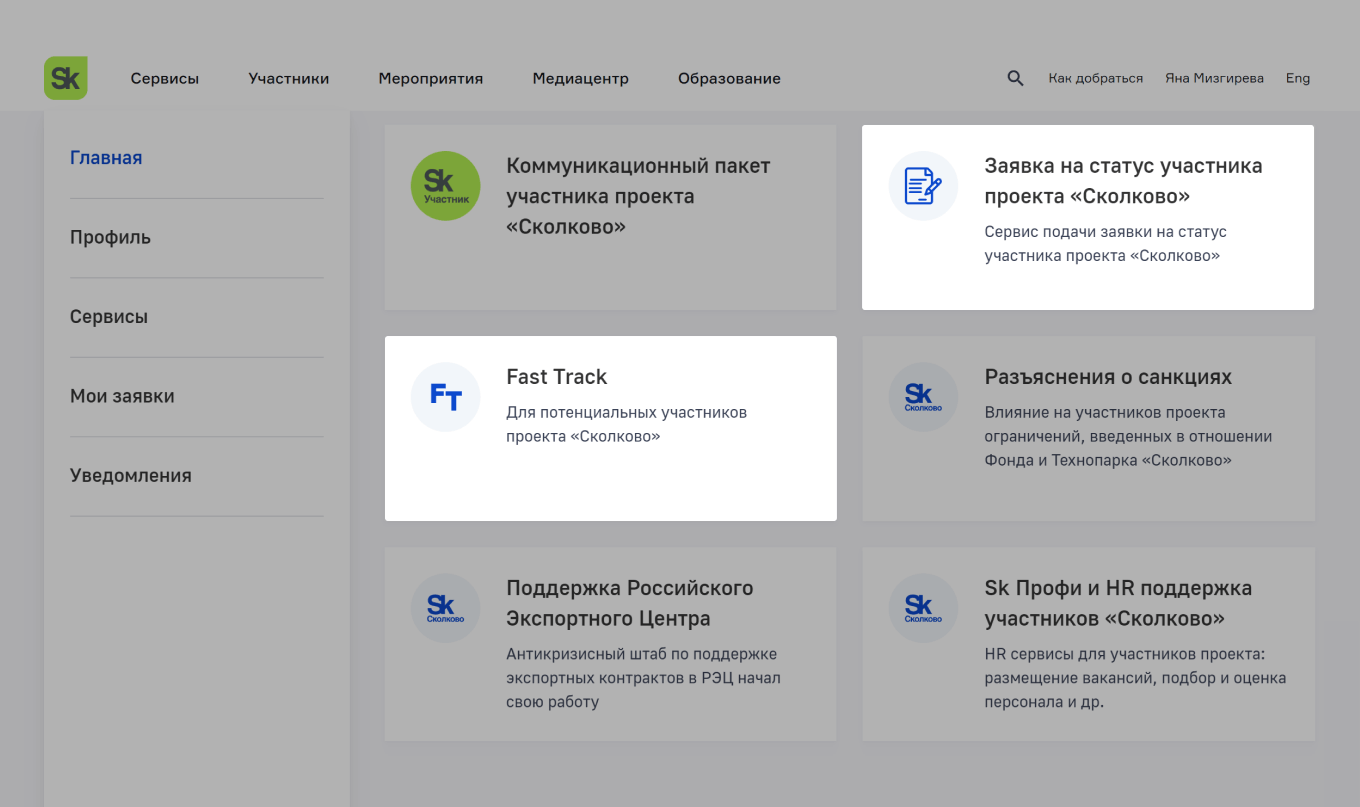Click the green Sk Участник badge icon
1360x807 pixels.
[x=446, y=186]
